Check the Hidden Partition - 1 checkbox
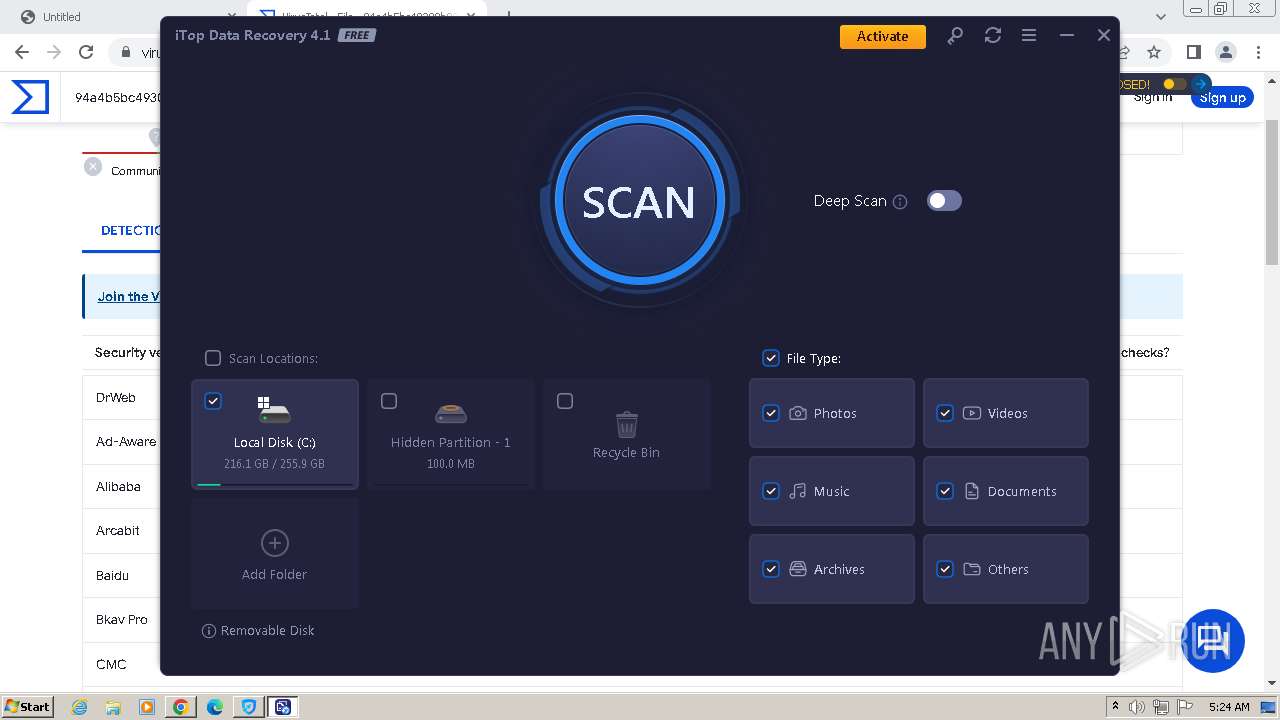1280x720 pixels. point(389,401)
